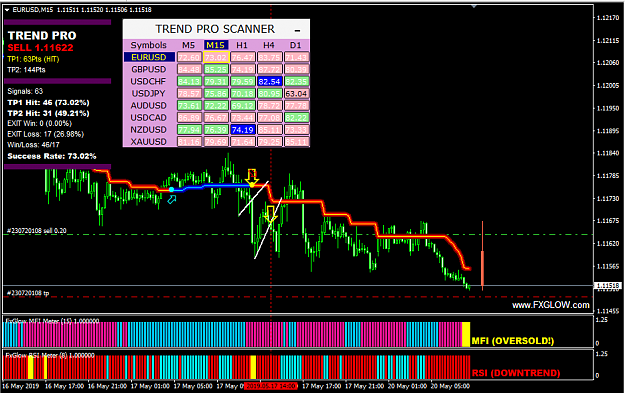Open EURUSD M5 cell showing 72.60
625x393 pixels.
point(189,57)
